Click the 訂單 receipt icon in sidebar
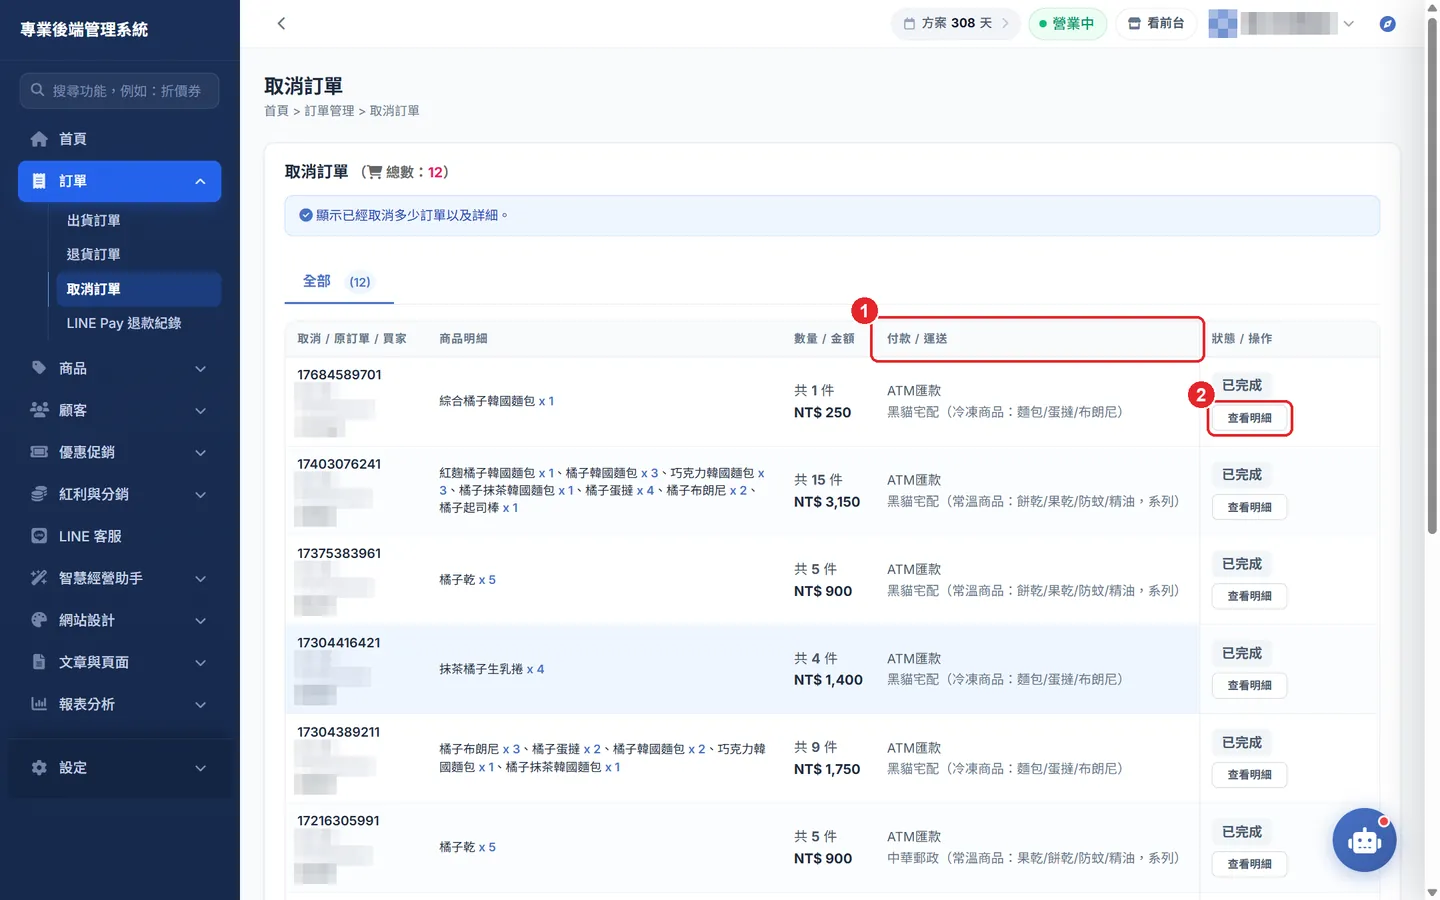1440x900 pixels. coord(39,181)
